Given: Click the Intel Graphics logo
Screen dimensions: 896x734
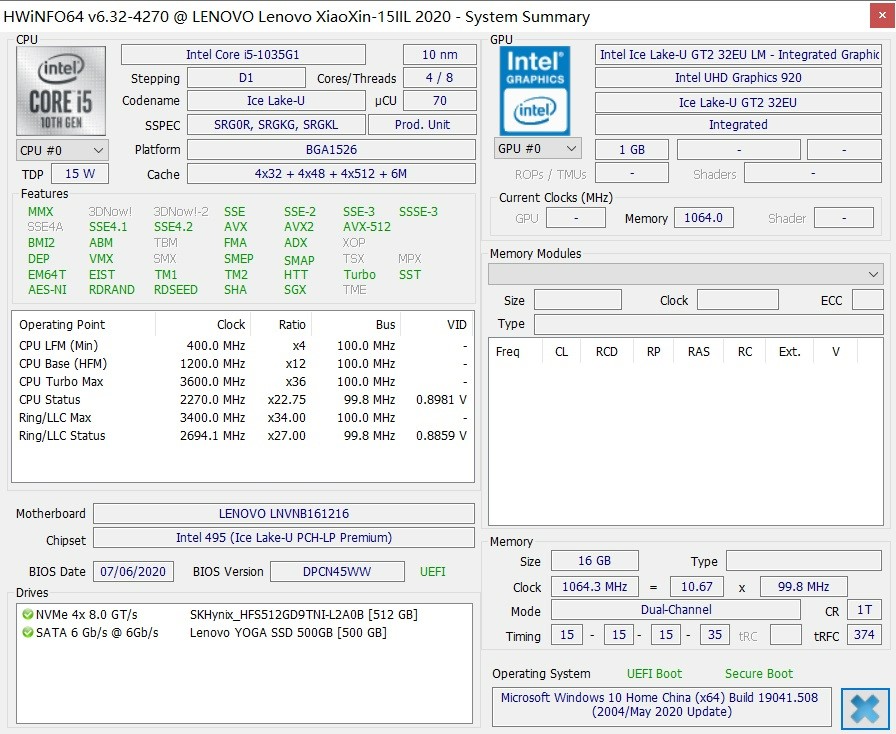Looking at the screenshot, I should [535, 90].
